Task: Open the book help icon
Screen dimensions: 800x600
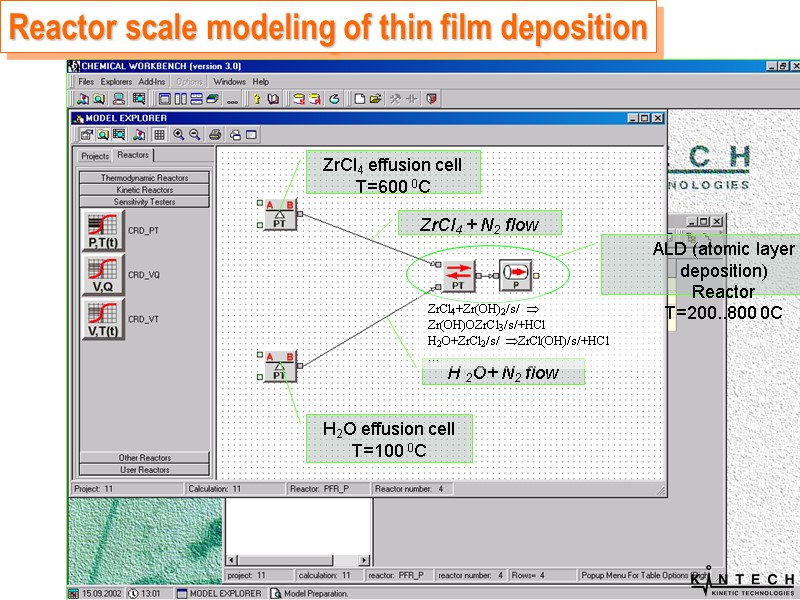Action: coord(273,99)
